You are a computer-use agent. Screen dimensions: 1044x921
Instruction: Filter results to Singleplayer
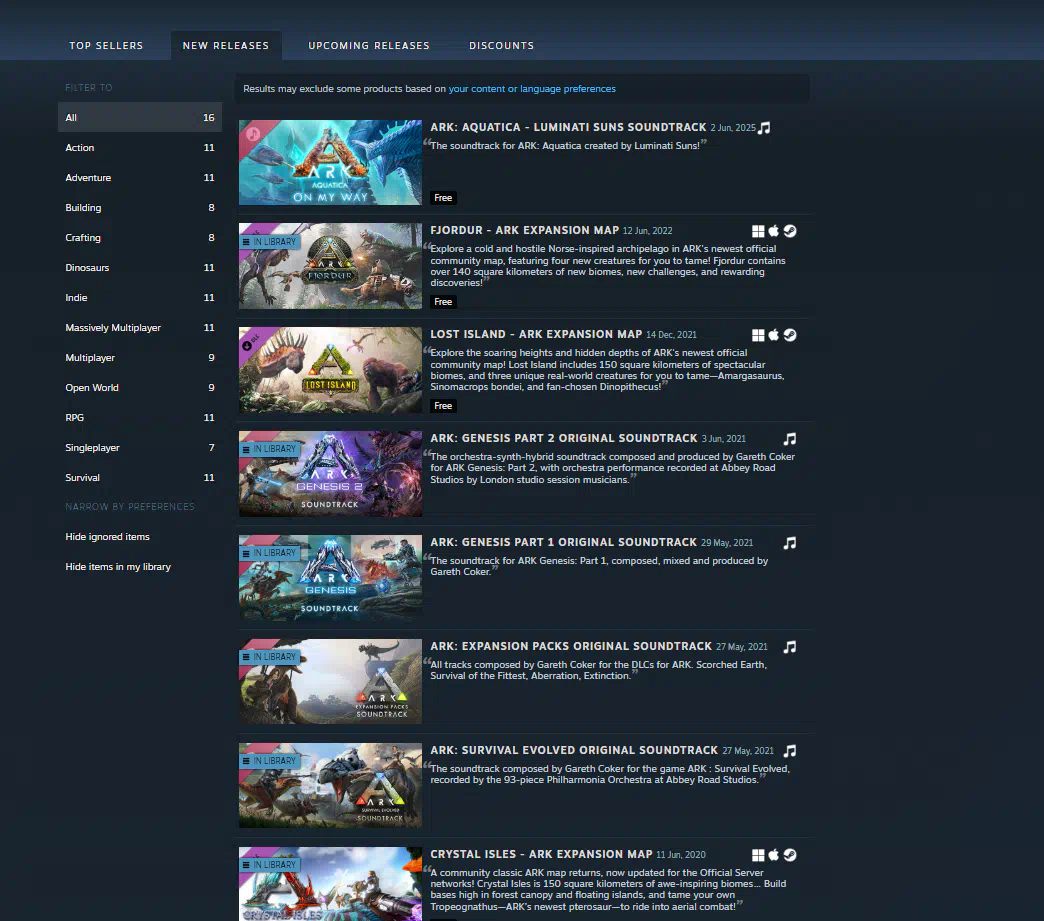click(x=140, y=447)
